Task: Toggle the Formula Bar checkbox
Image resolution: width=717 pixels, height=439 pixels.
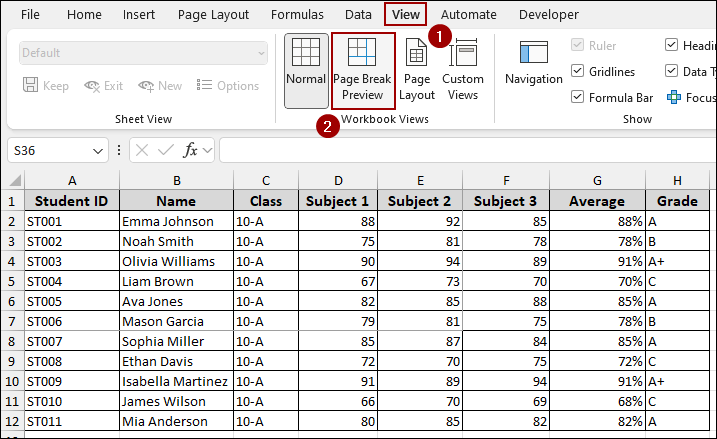Action: click(578, 97)
